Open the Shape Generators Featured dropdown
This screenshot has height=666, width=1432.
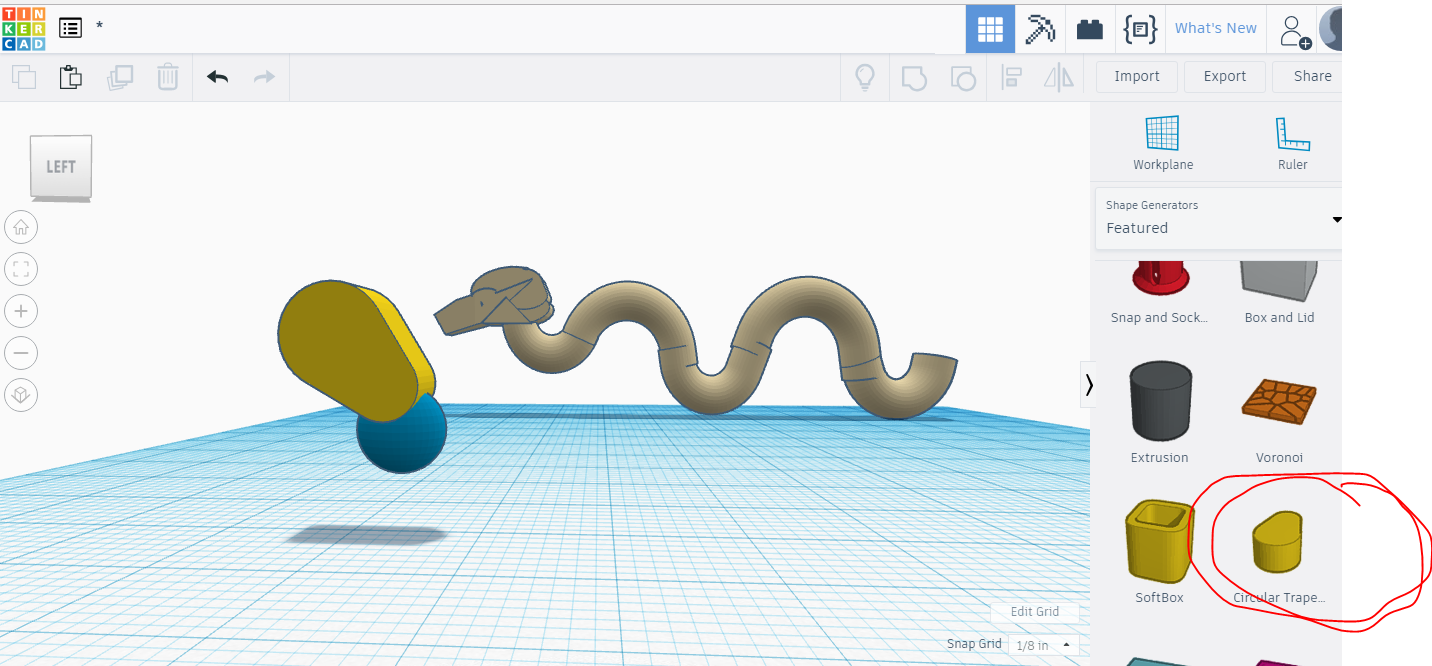(x=1219, y=218)
